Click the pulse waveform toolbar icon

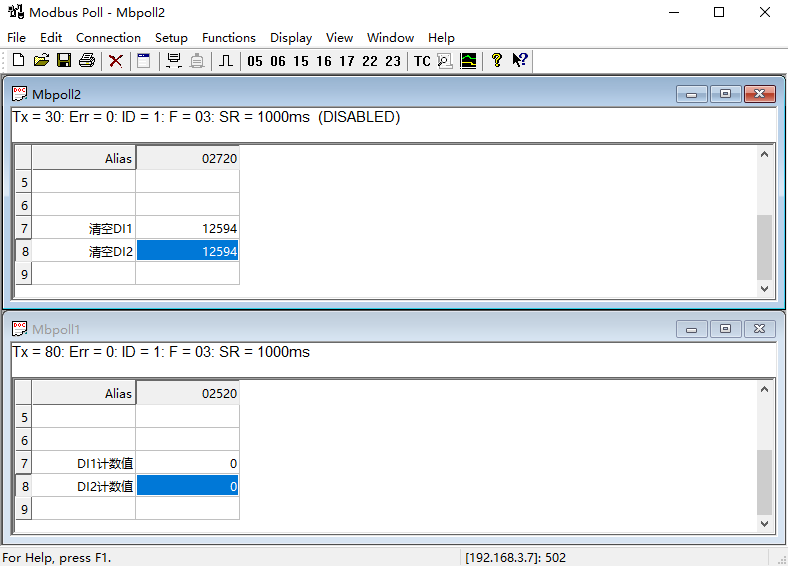click(226, 61)
